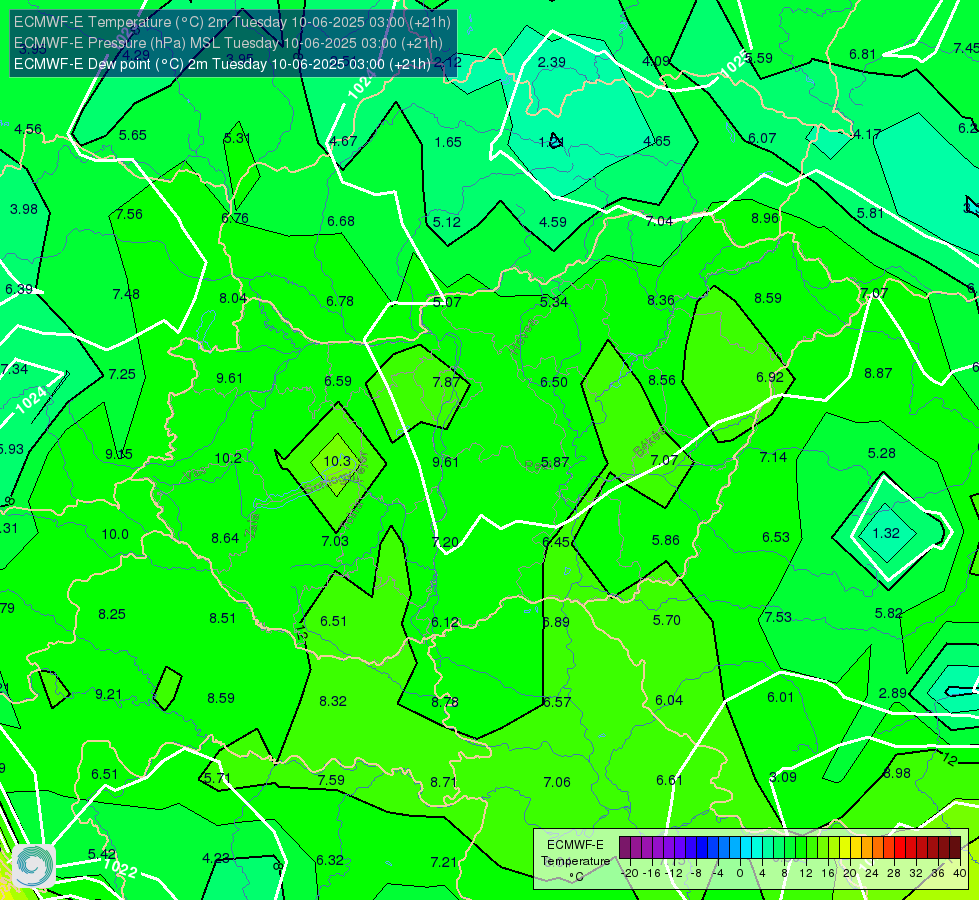Viewport: 979px width, 900px height.
Task: Click the 6.92 dew point value
Action: [770, 377]
